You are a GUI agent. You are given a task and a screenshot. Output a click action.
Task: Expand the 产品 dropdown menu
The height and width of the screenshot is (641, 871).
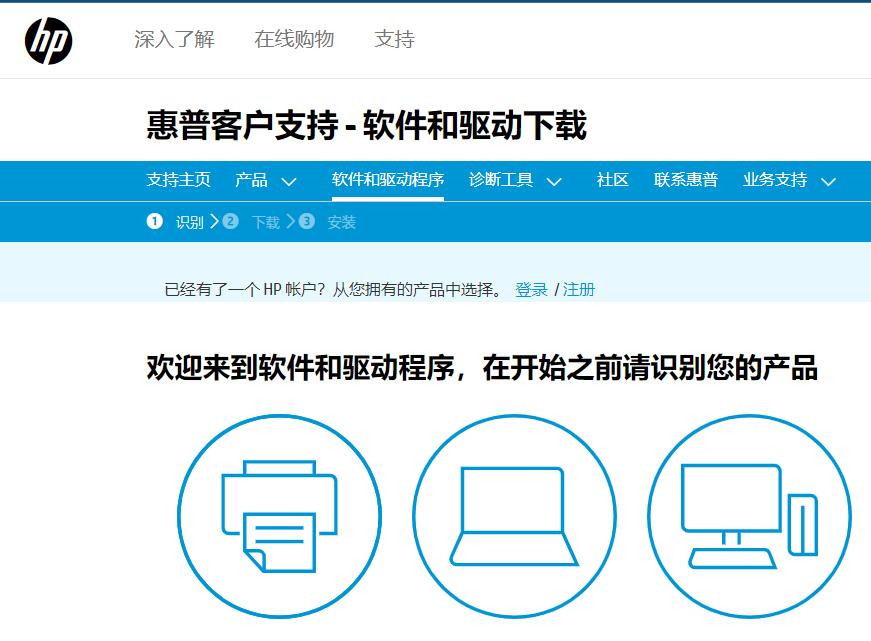click(264, 181)
